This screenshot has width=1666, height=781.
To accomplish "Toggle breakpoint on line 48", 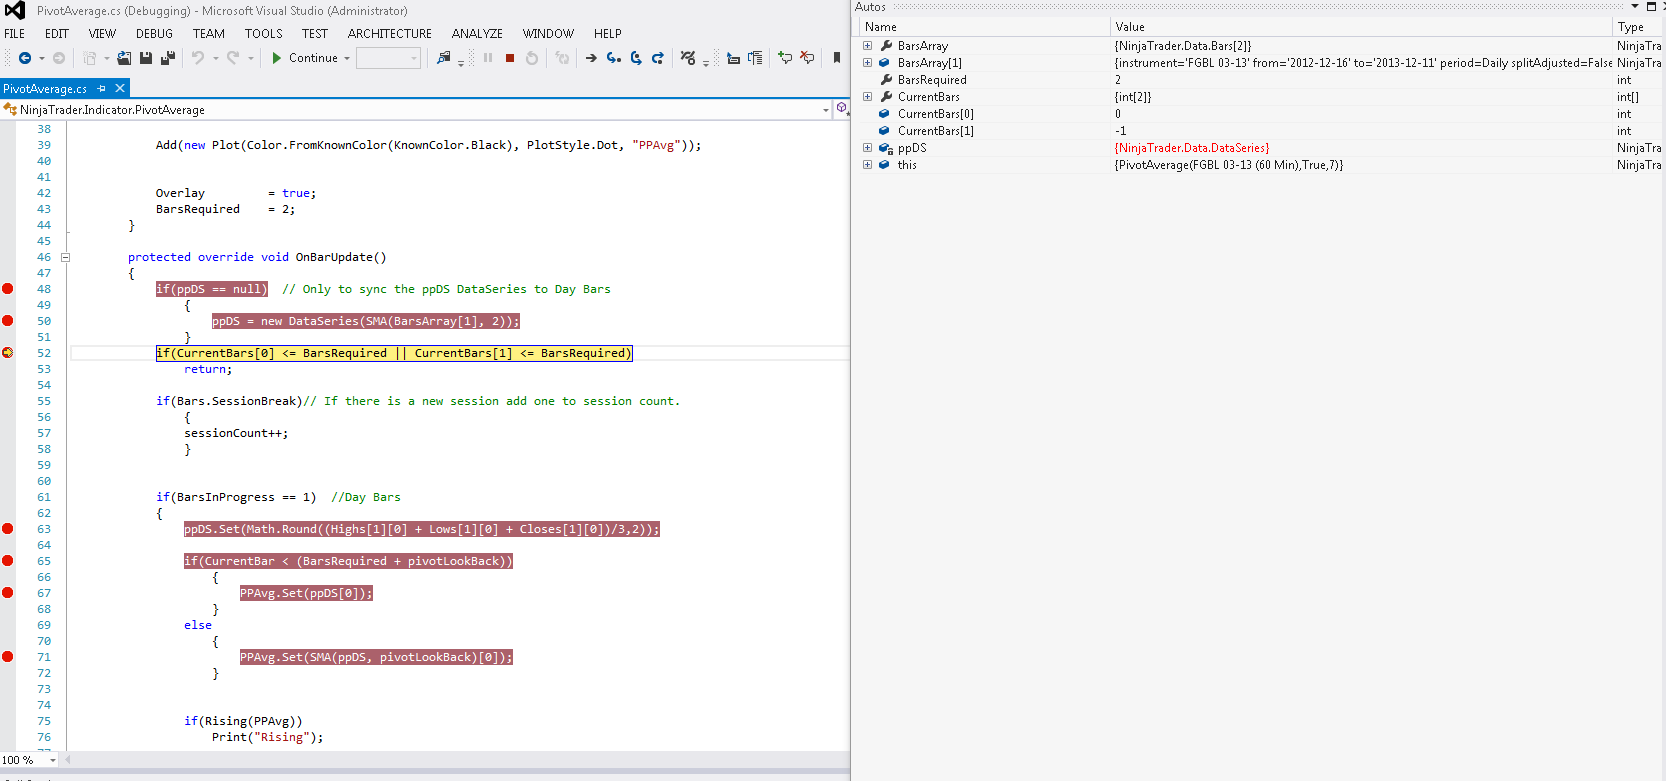I will (x=8, y=289).
